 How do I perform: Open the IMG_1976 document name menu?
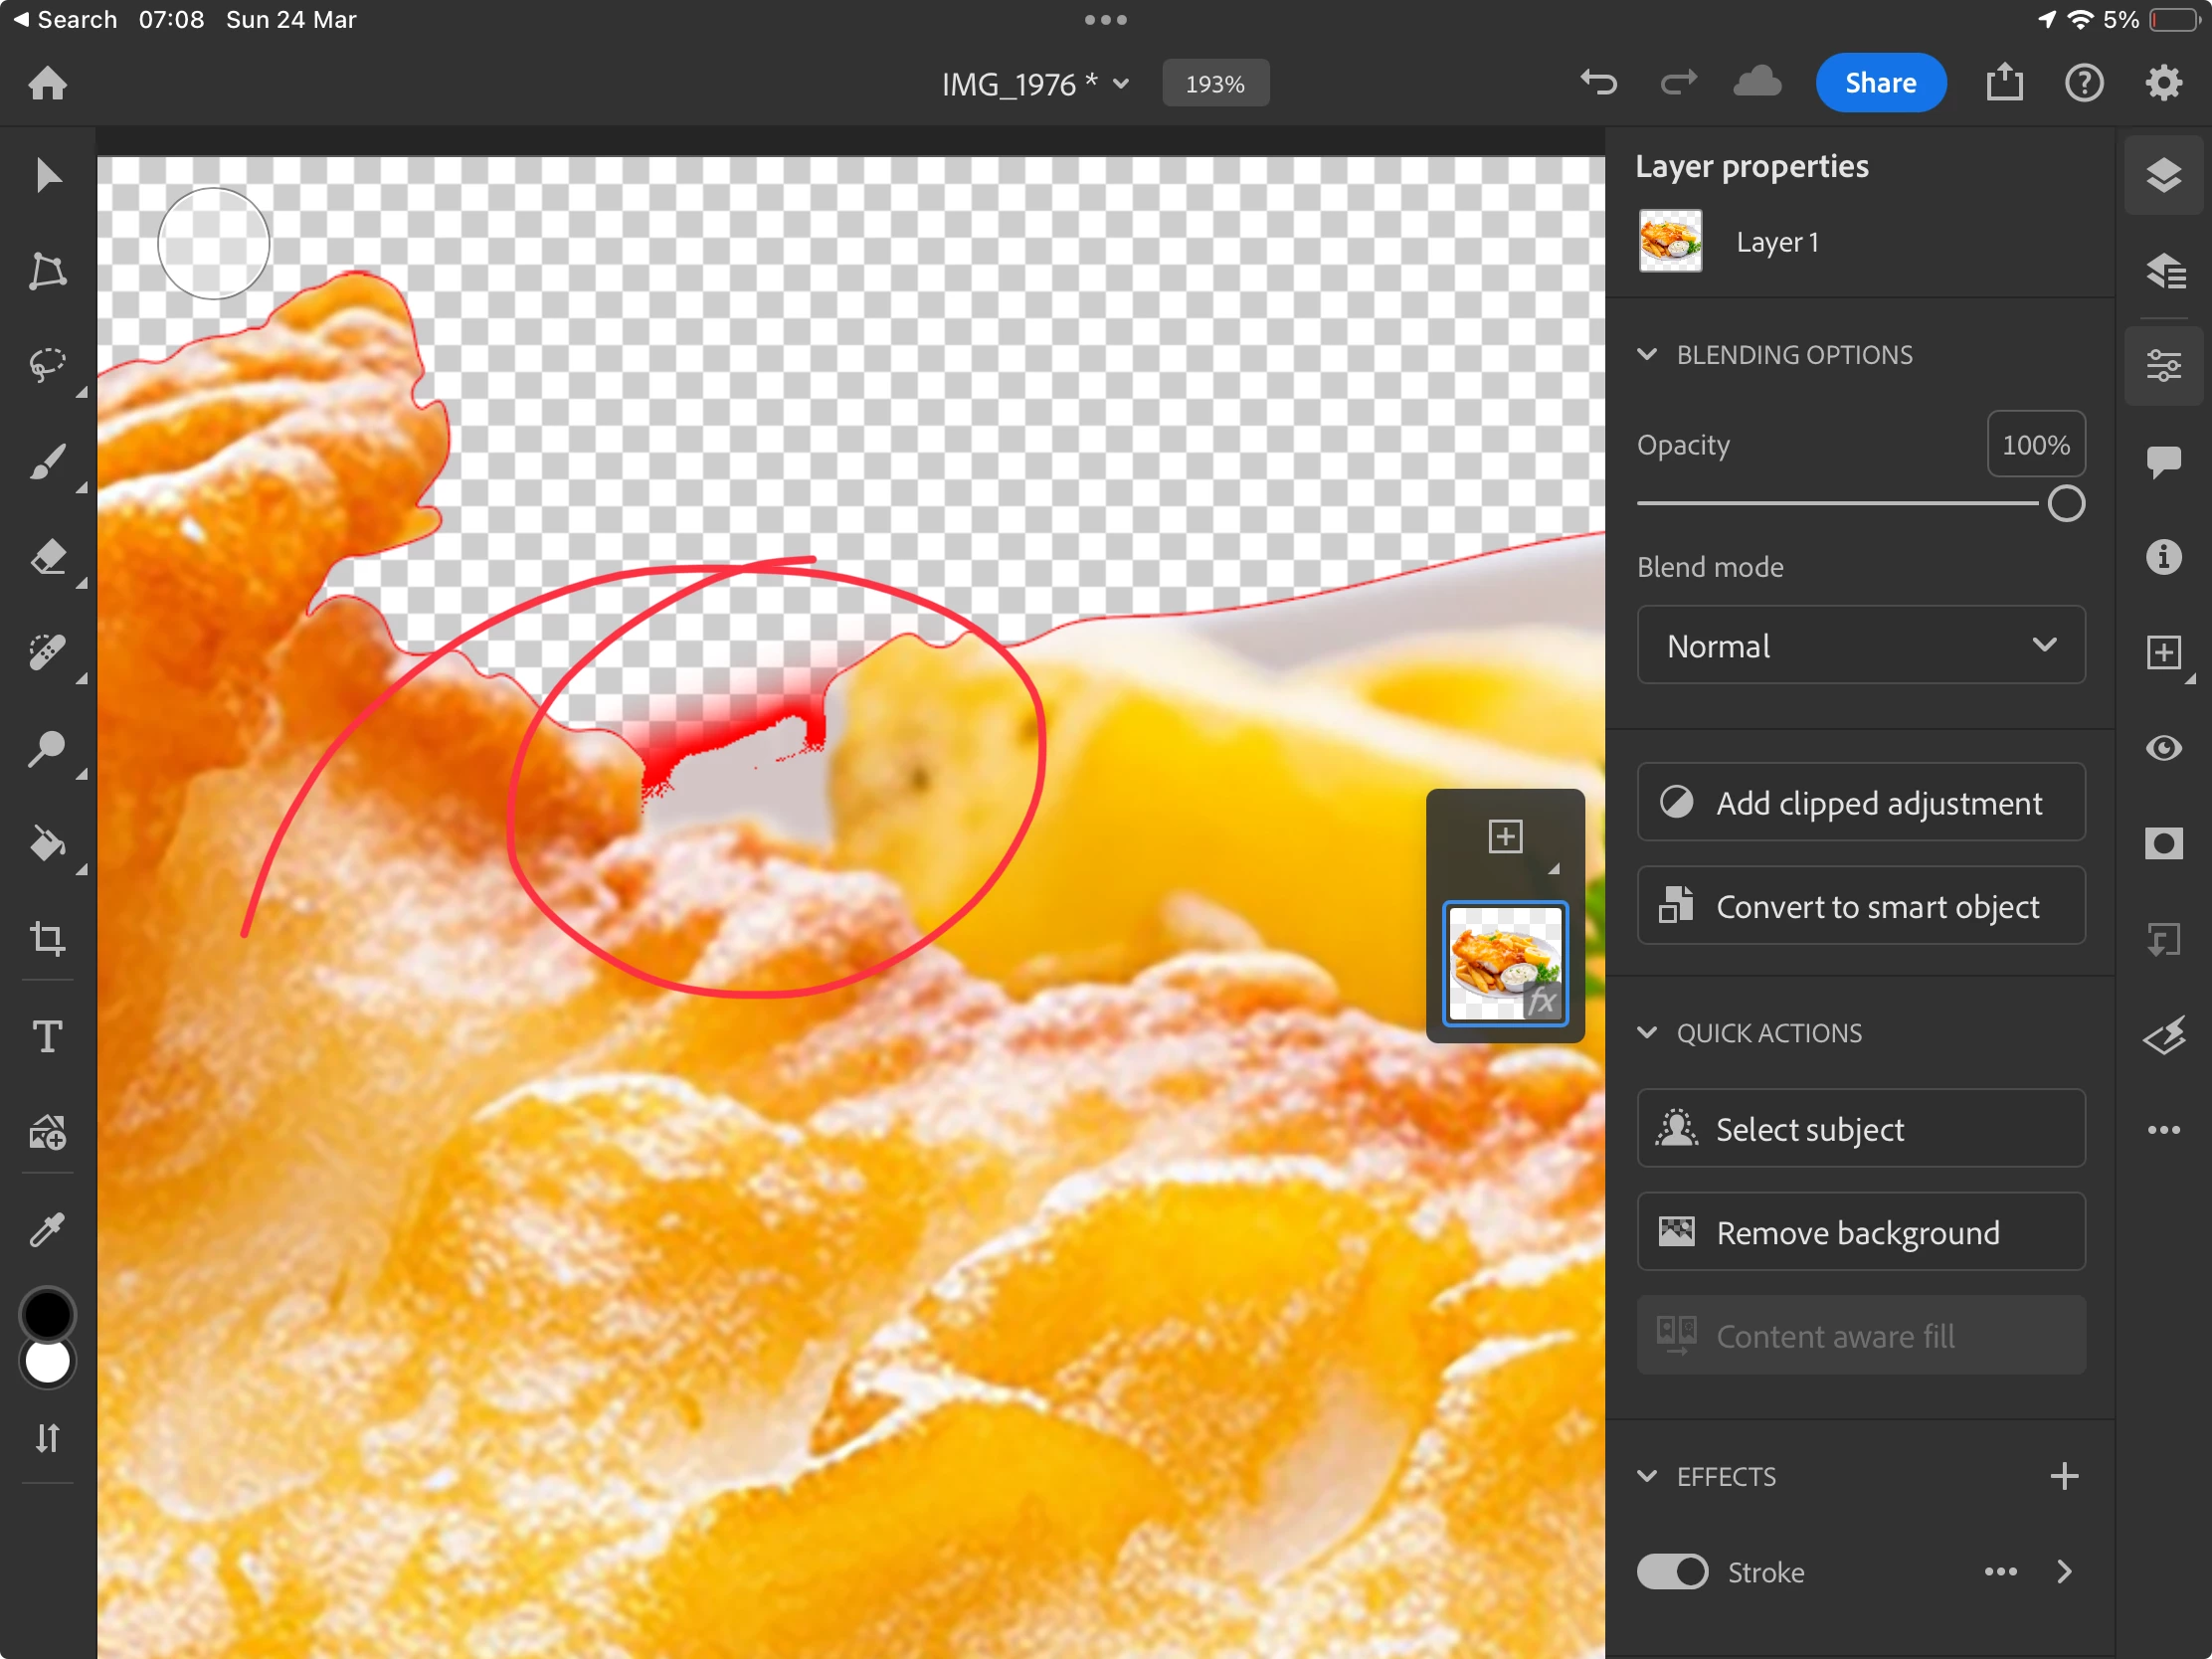1035,84
